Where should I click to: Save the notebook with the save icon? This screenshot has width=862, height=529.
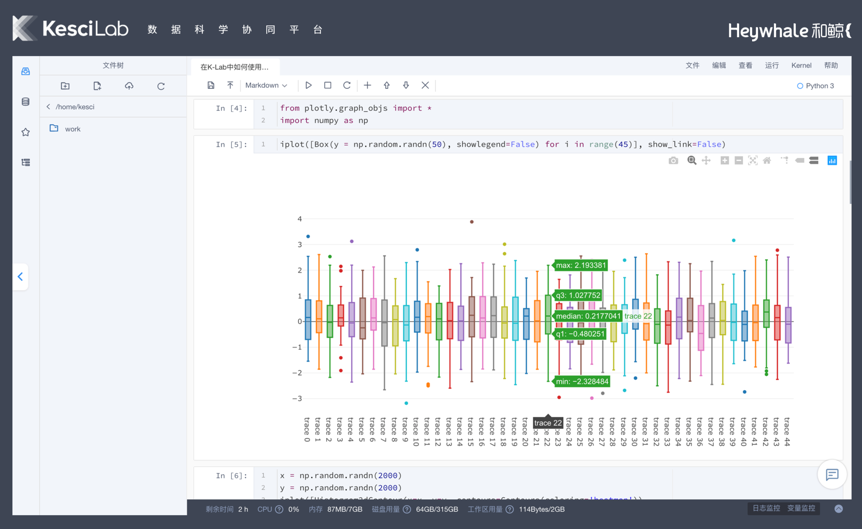211,85
